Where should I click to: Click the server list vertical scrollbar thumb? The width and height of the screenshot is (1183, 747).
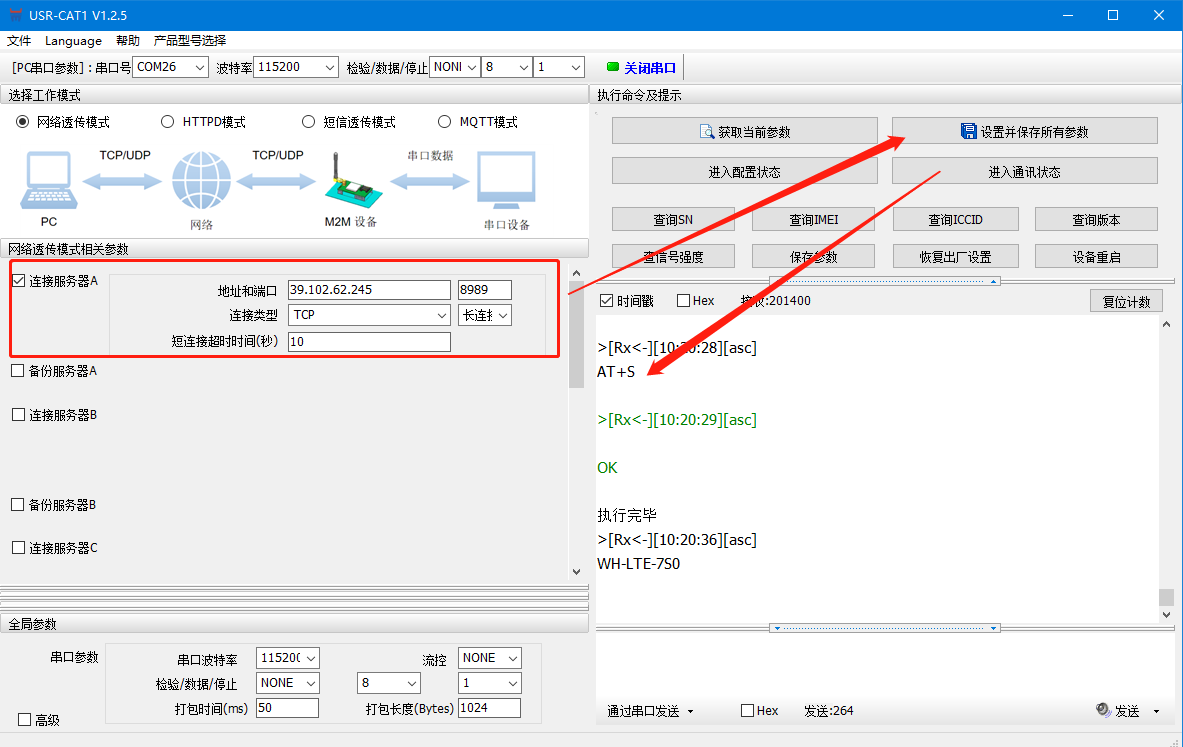point(576,336)
